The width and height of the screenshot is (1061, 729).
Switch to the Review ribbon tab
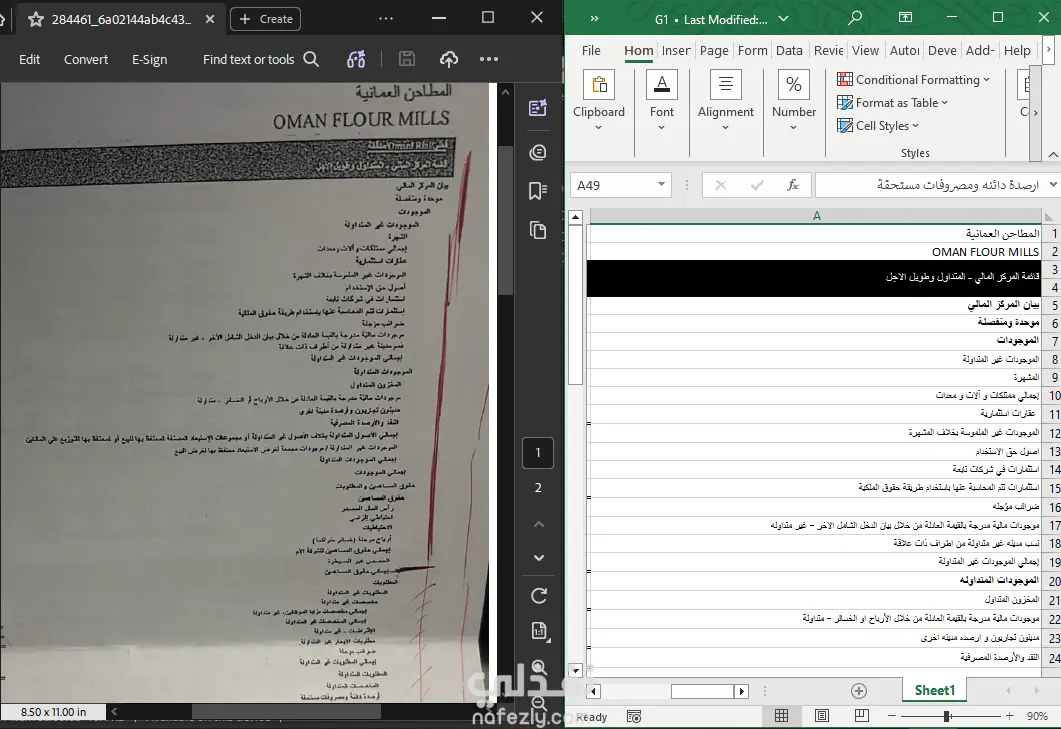[828, 50]
